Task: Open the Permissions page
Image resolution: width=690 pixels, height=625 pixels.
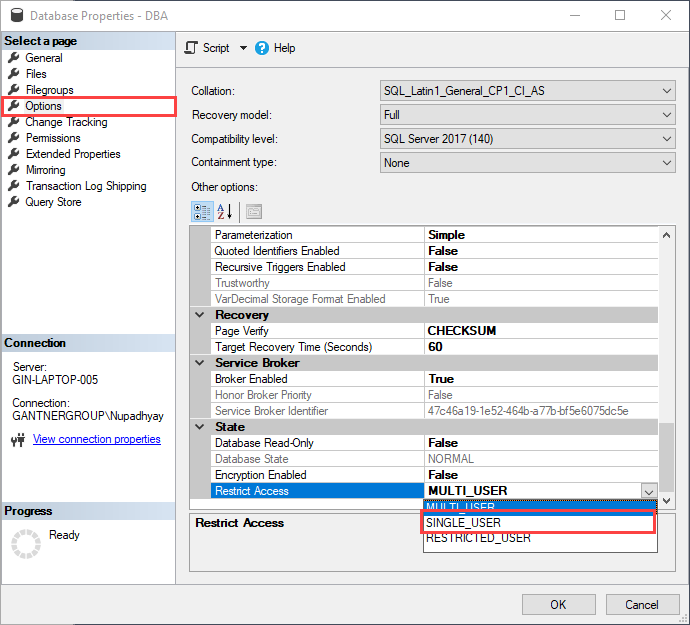Action: (x=53, y=138)
